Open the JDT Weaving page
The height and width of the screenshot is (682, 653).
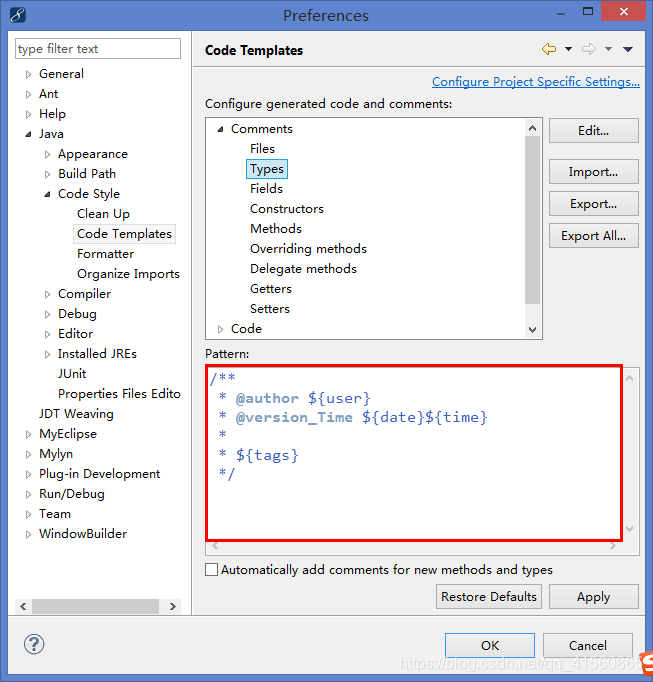click(x=76, y=414)
